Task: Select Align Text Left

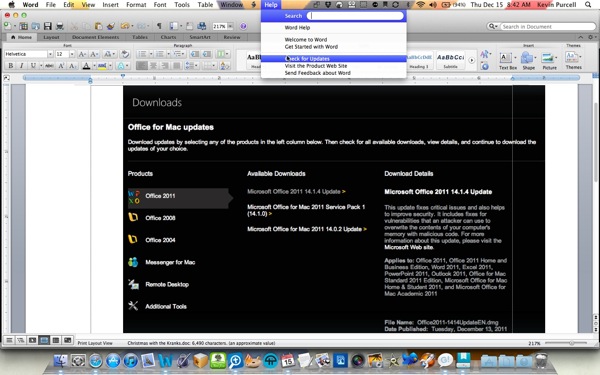Action: coord(142,66)
